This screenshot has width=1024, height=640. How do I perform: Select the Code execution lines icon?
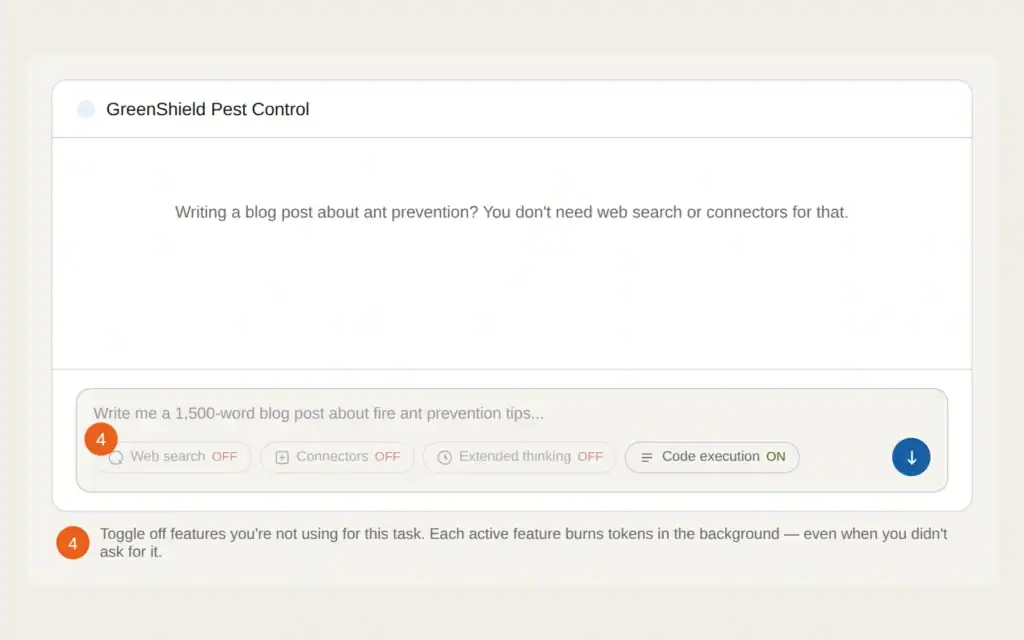click(x=646, y=457)
